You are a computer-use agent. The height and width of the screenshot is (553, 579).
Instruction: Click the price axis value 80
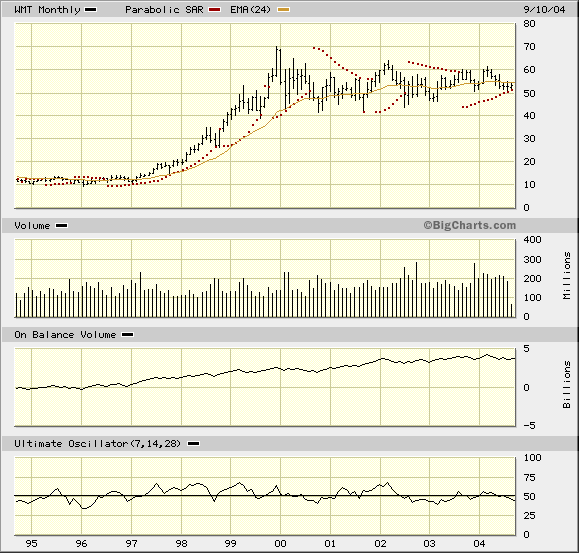coord(529,24)
